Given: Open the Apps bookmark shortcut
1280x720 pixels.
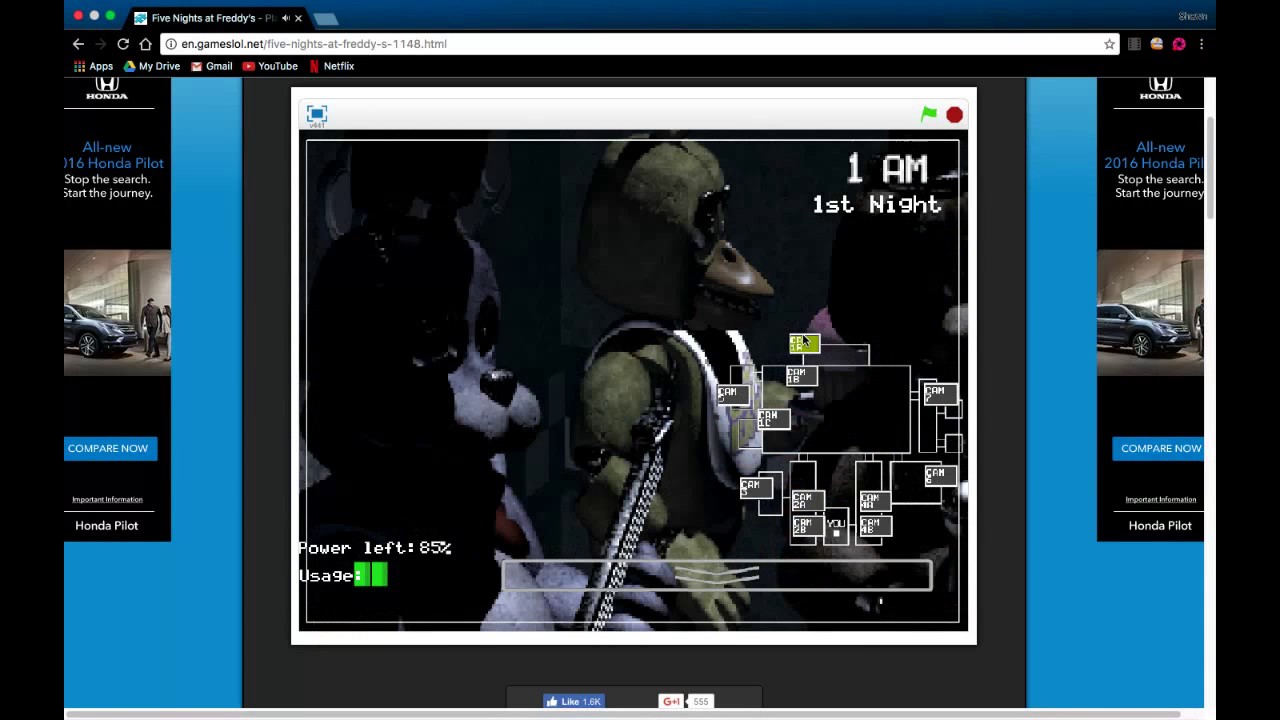Looking at the screenshot, I should 93,66.
